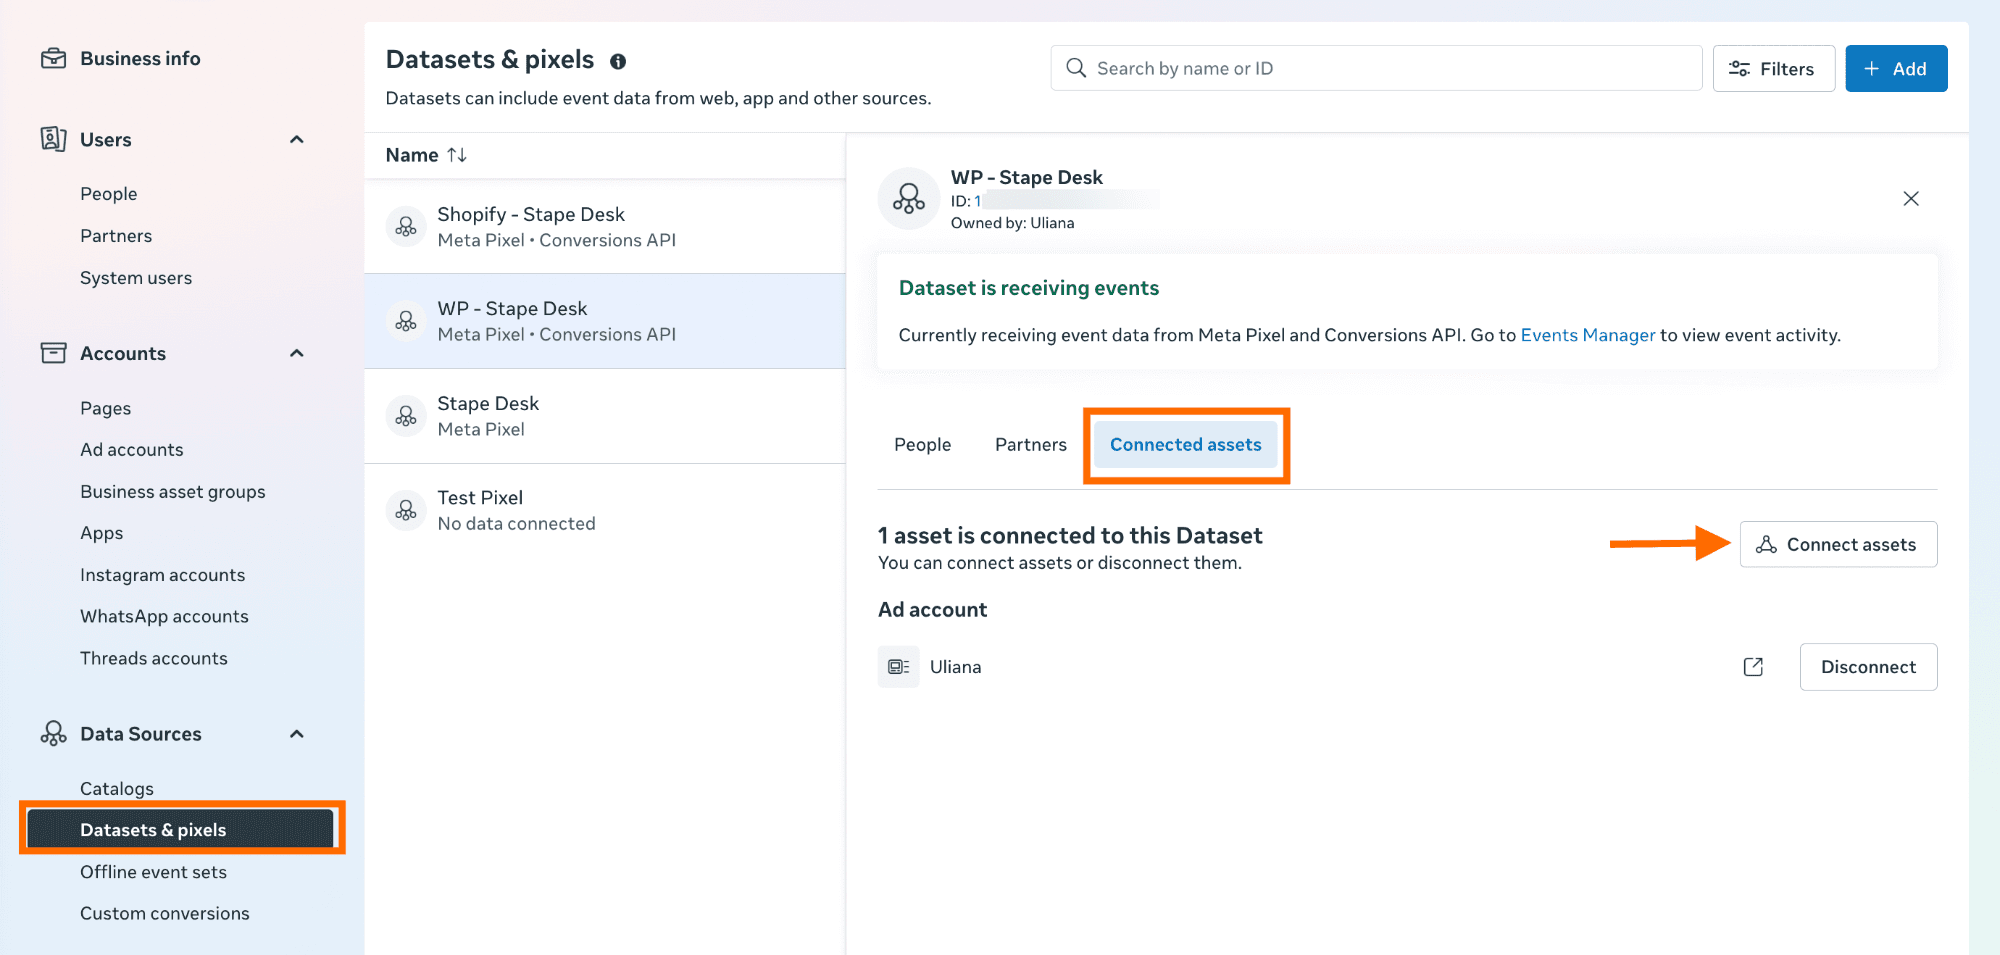
Task: Click the Name sort arrows icon
Action: [x=457, y=155]
